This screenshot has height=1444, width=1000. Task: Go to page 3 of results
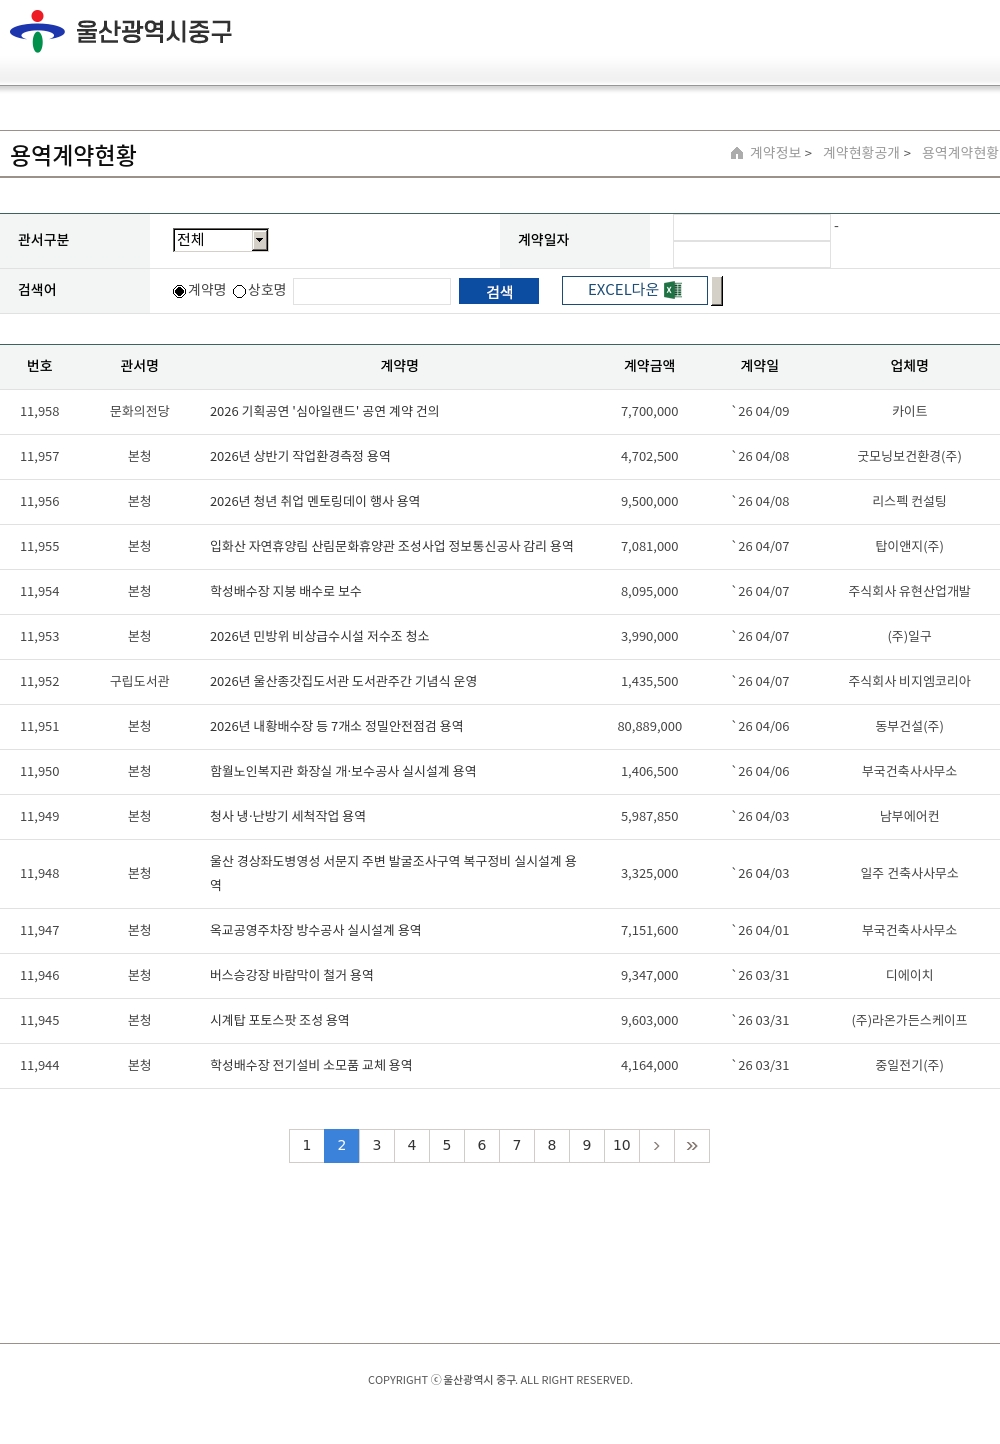[x=376, y=1146]
